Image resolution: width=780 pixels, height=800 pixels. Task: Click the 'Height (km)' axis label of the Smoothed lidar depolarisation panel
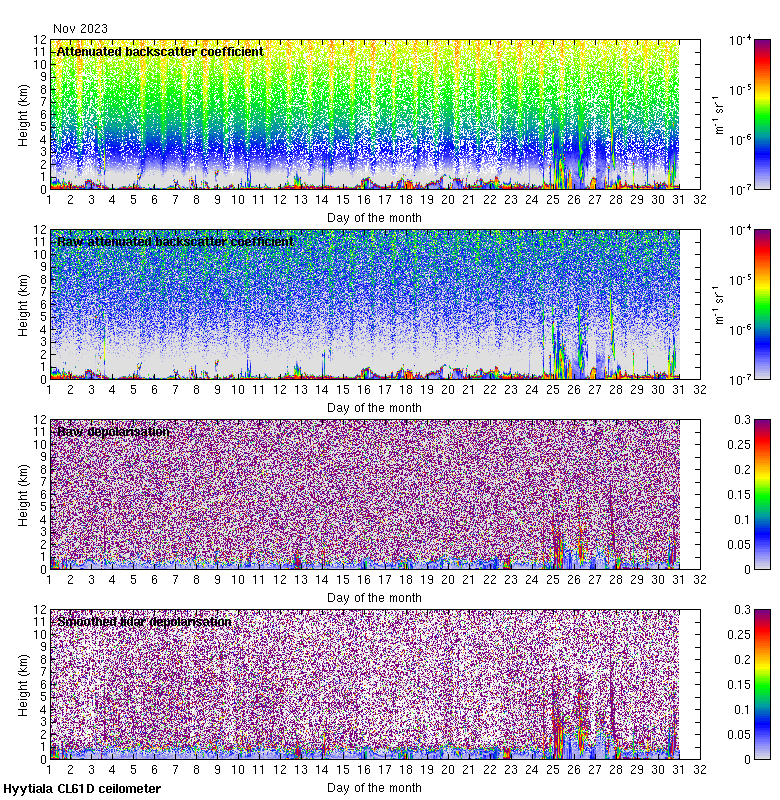click(23, 685)
